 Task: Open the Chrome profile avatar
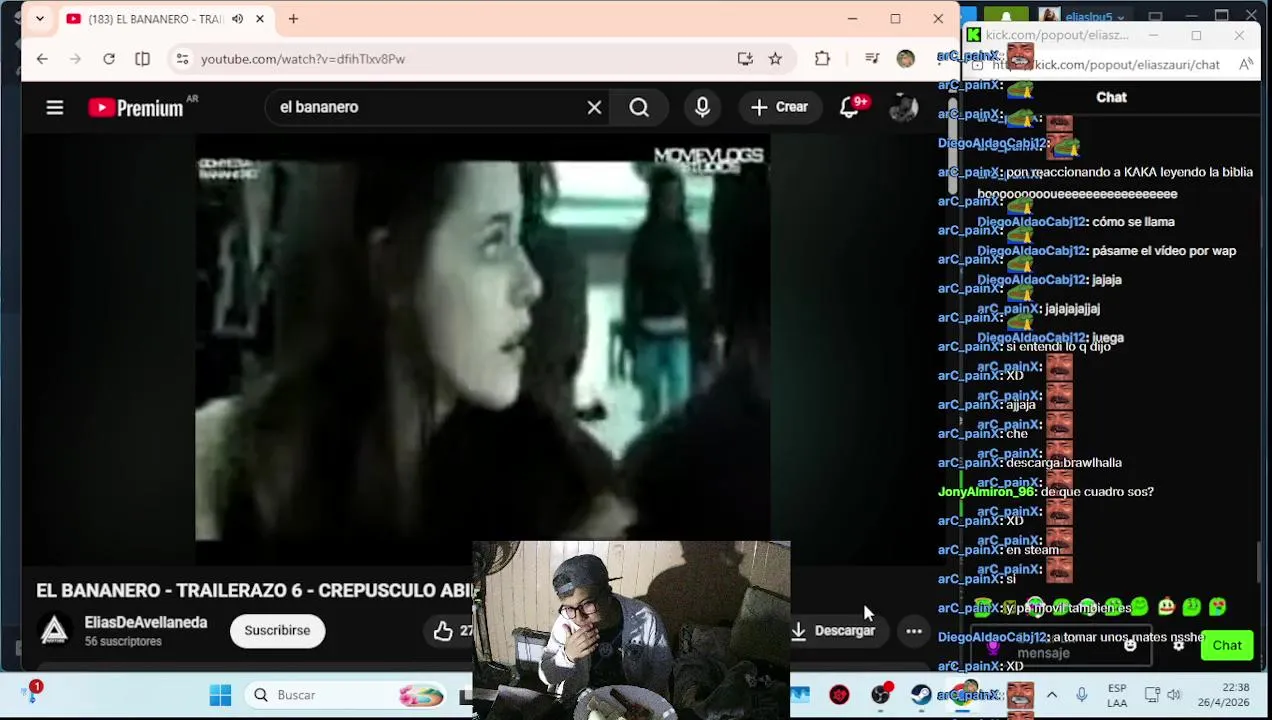906,59
